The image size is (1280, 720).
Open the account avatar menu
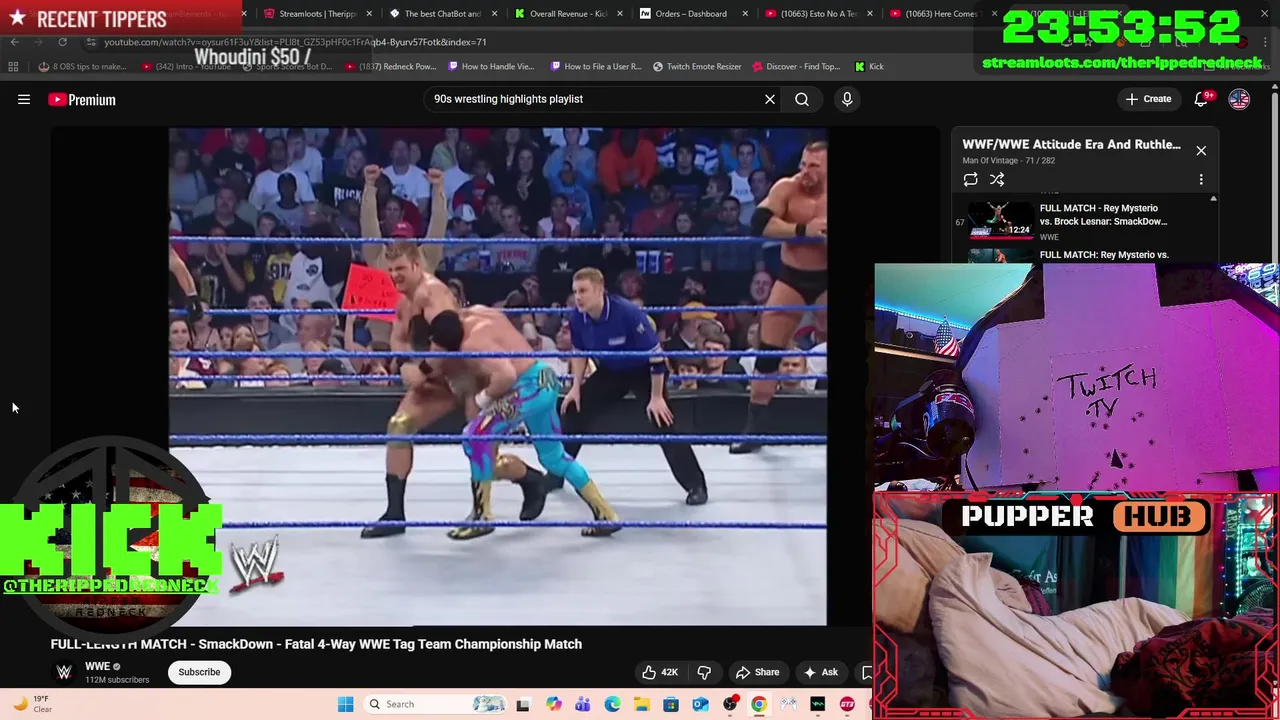coord(1239,99)
